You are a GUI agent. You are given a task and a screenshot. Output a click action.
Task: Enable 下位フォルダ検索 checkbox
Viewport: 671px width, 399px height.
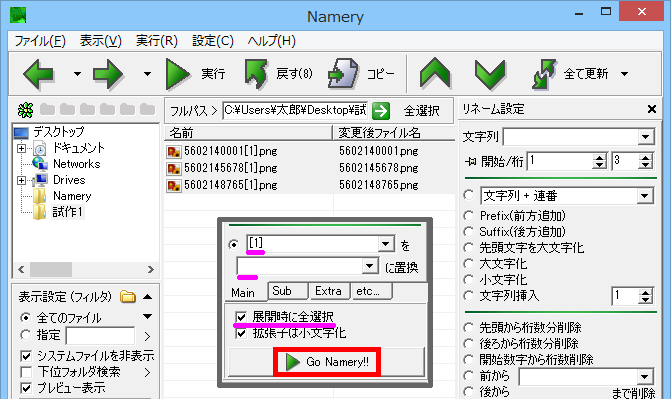pos(26,372)
